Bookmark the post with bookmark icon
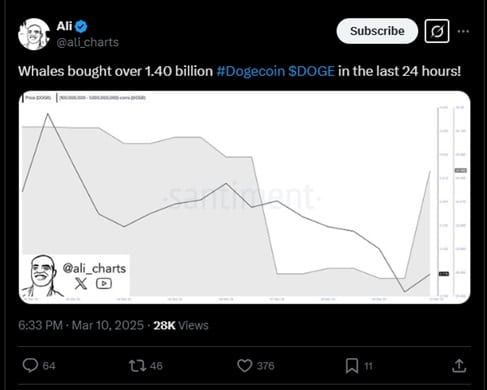 tap(352, 366)
